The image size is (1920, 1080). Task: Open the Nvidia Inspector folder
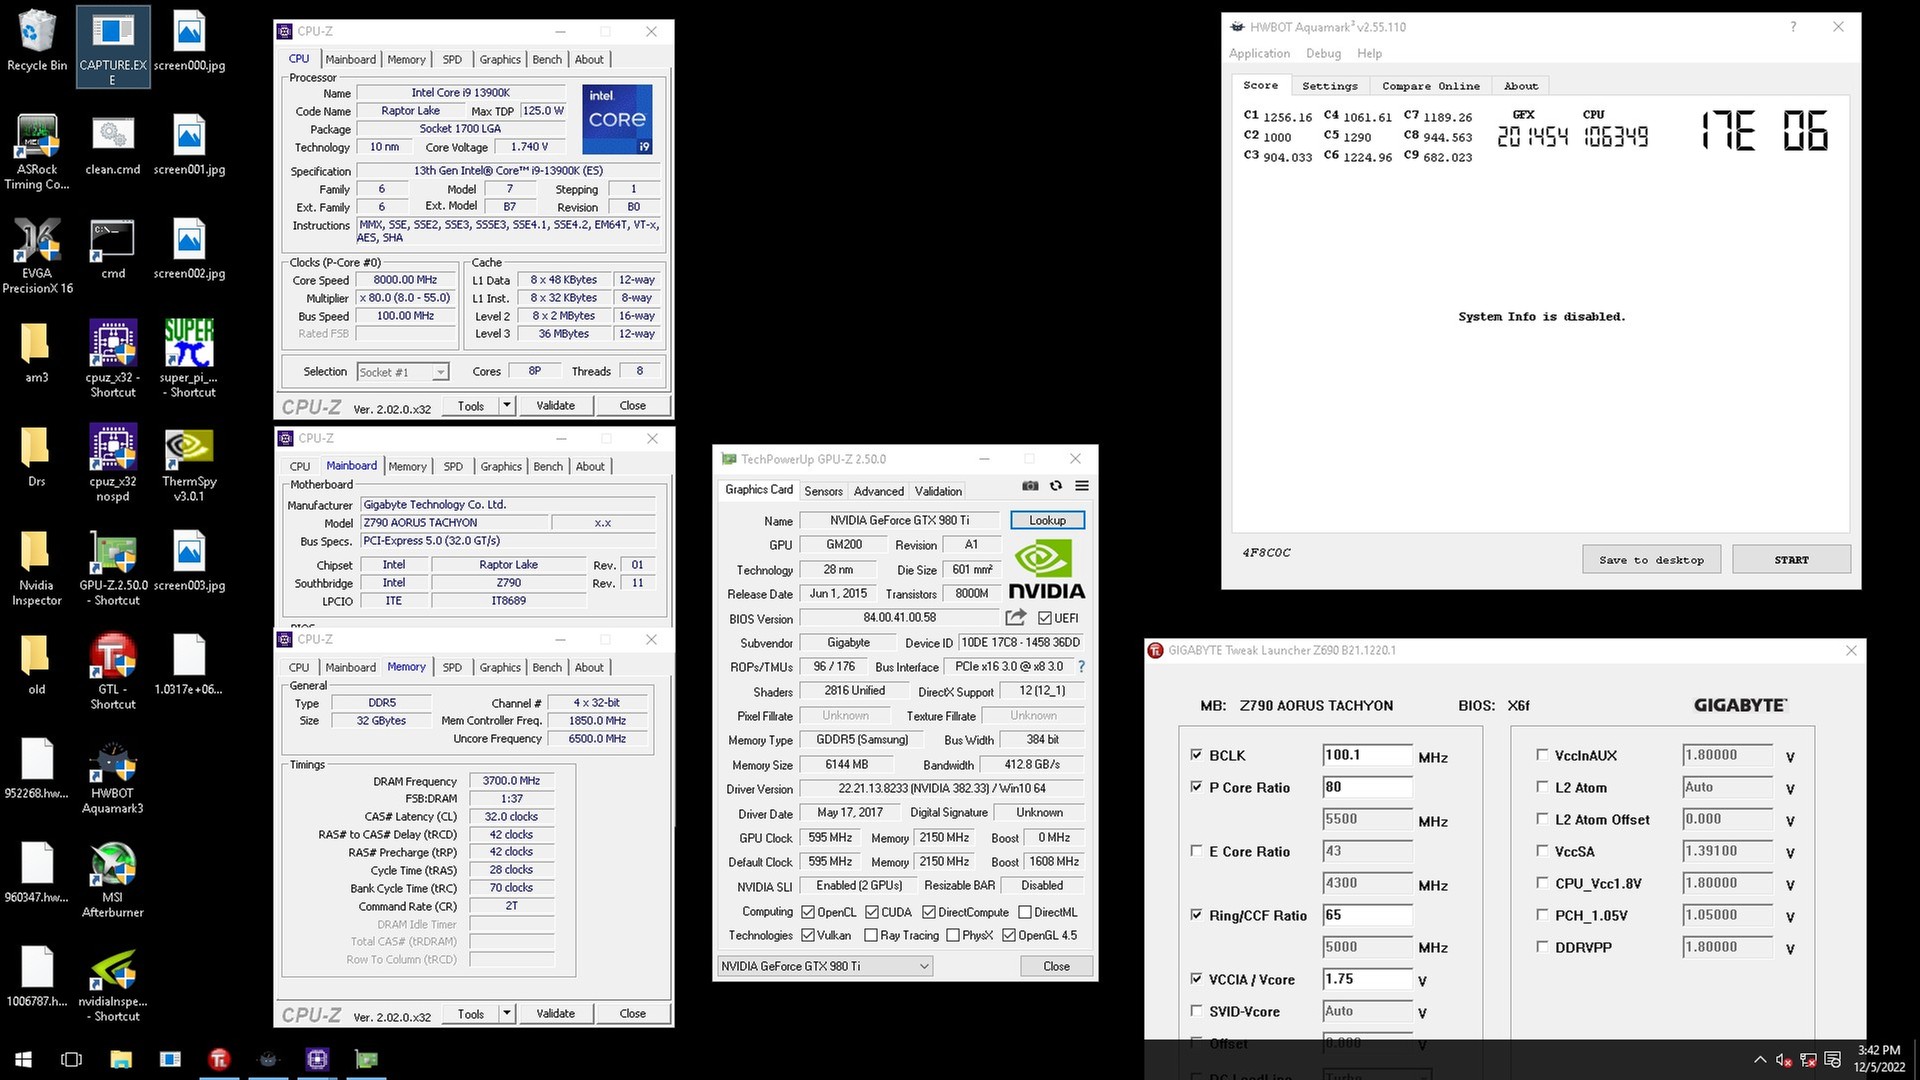coord(37,568)
